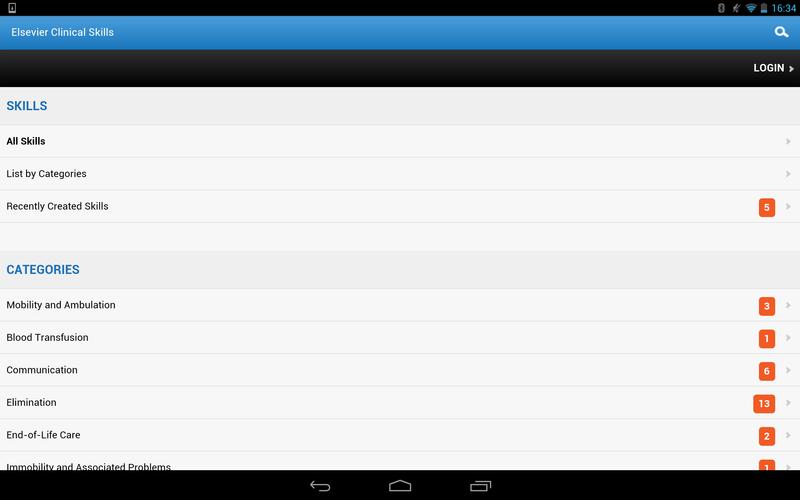Click the clock showing 16:34
The image size is (800, 500).
[784, 8]
